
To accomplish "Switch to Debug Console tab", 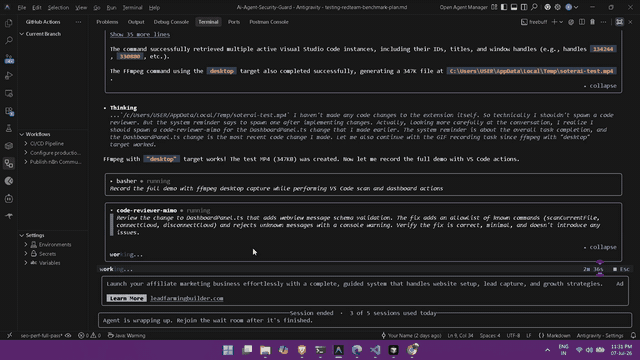I will coord(171,22).
